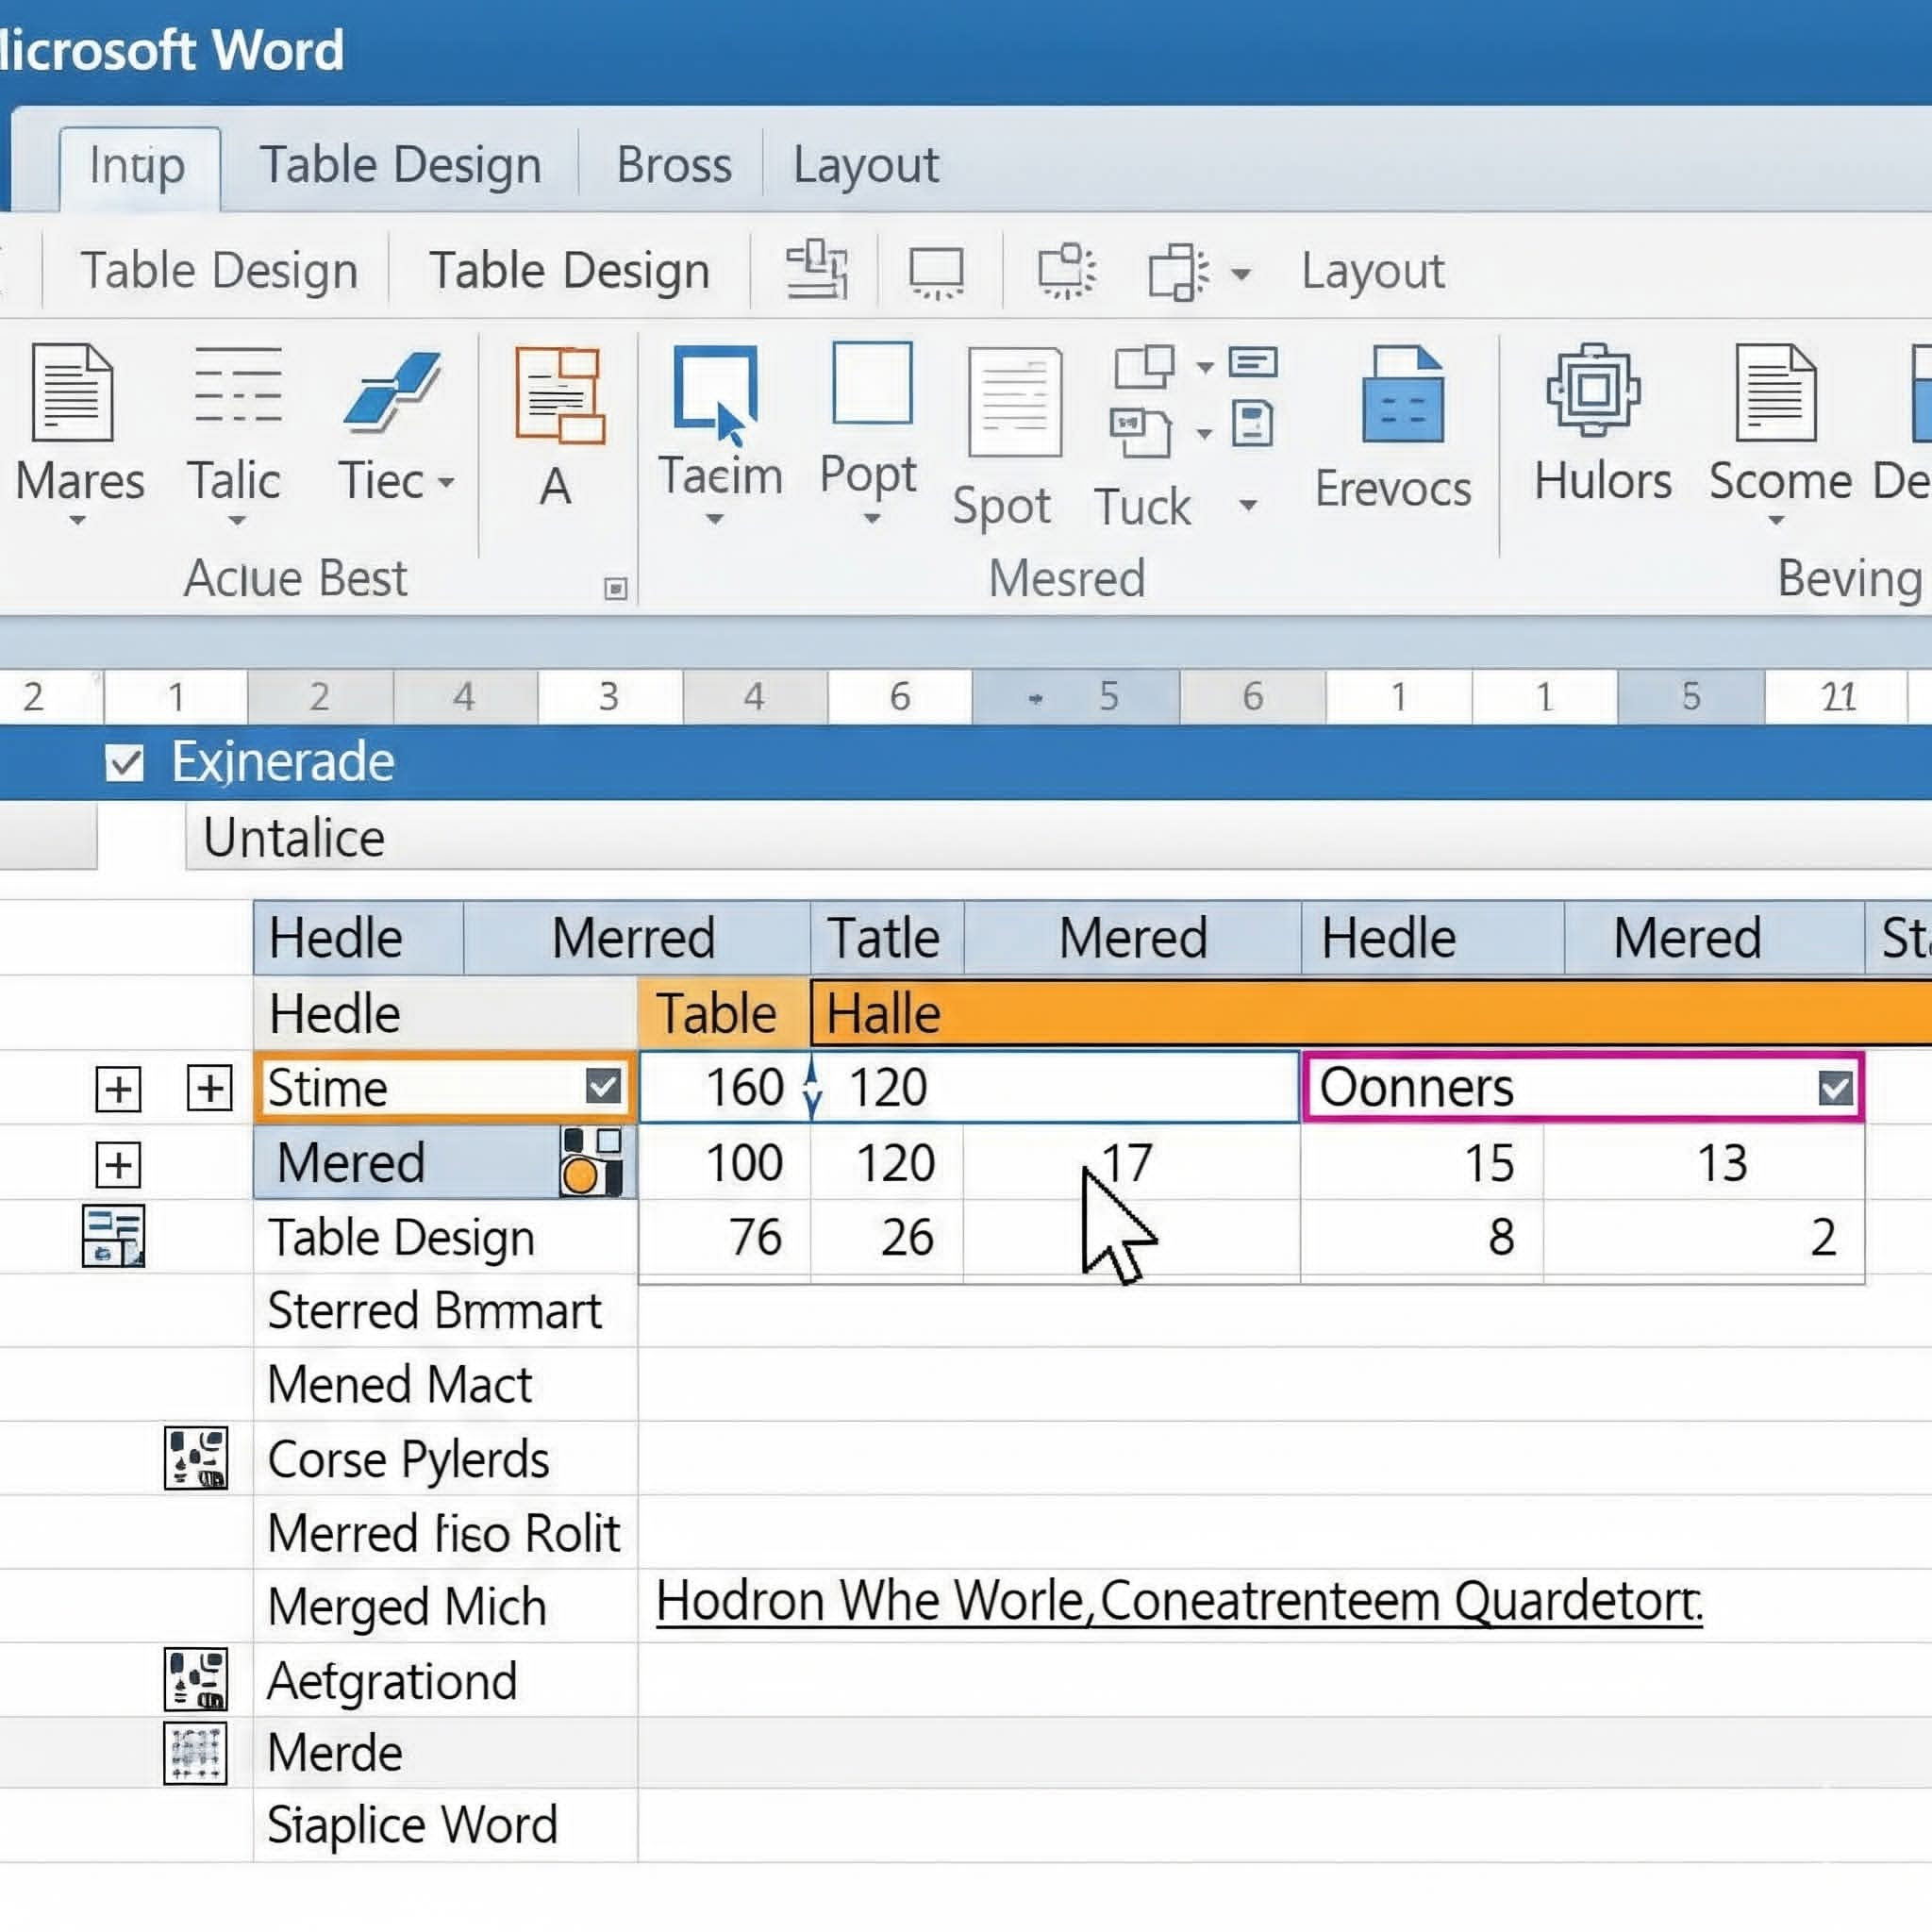Switch to the Bross tab
Viewport: 1932px width, 1932px height.
[x=673, y=165]
